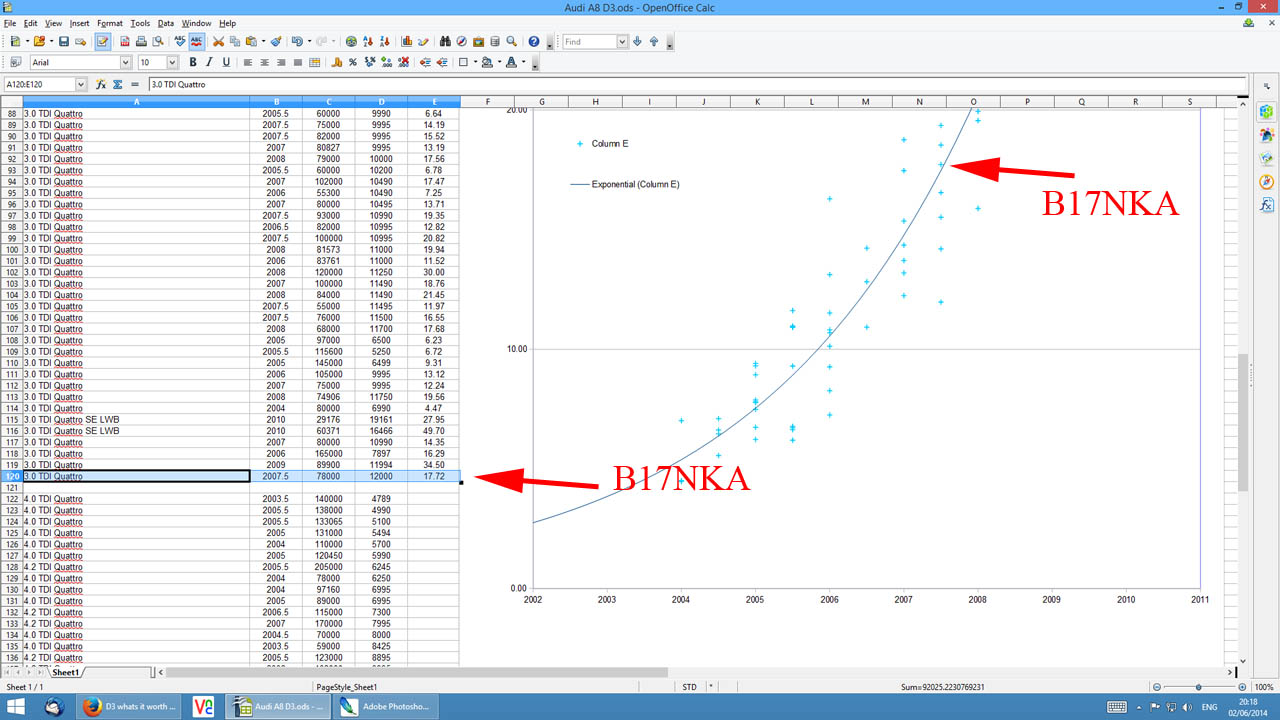The width and height of the screenshot is (1280, 720).
Task: Click the Hyperlink globe icon
Action: point(351,42)
